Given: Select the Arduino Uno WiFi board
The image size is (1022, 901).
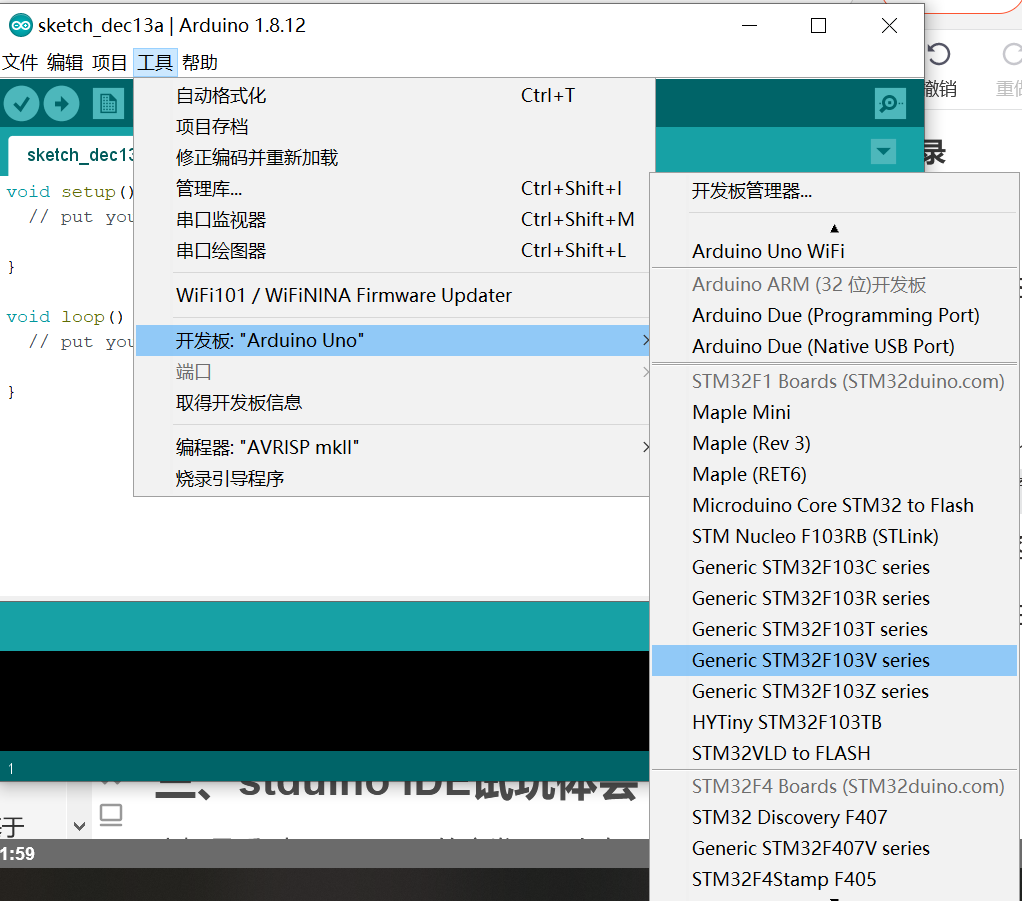Looking at the screenshot, I should [834, 251].
